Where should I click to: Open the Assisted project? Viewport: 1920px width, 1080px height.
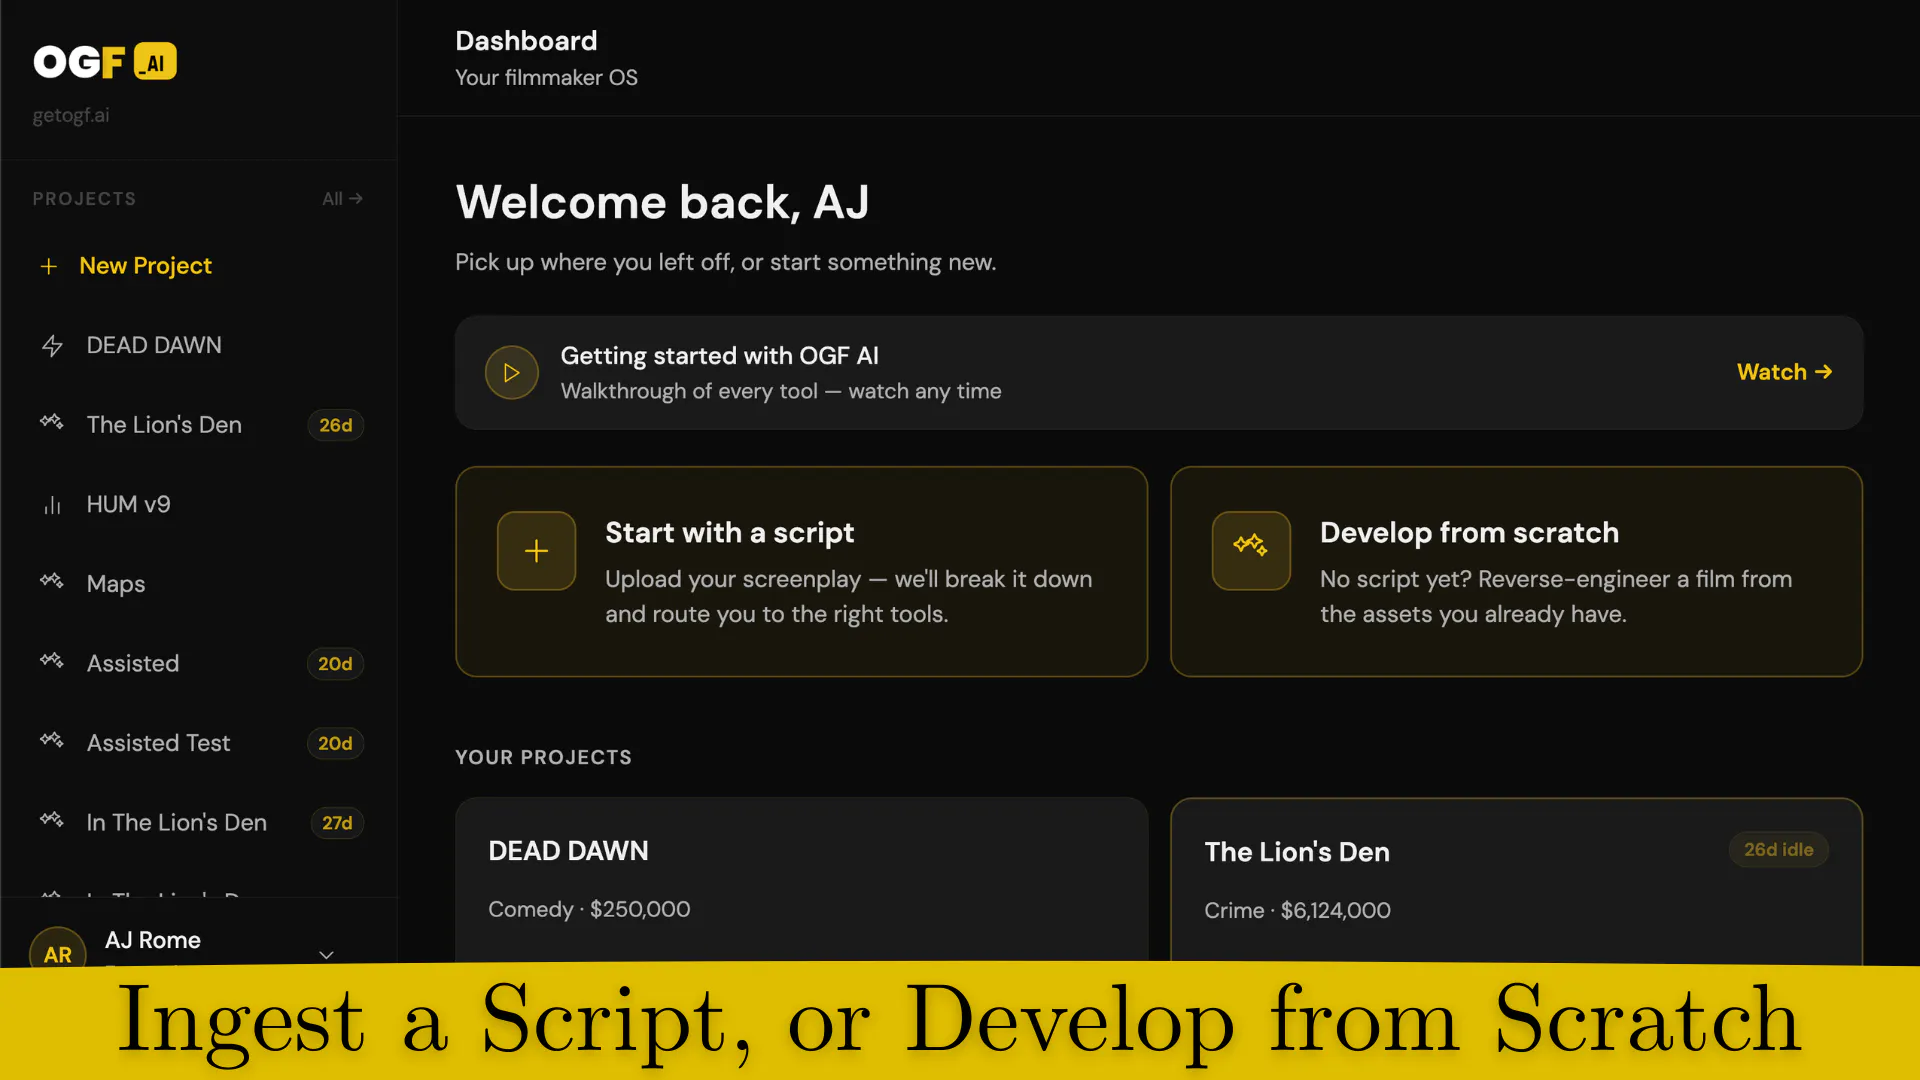pos(133,663)
